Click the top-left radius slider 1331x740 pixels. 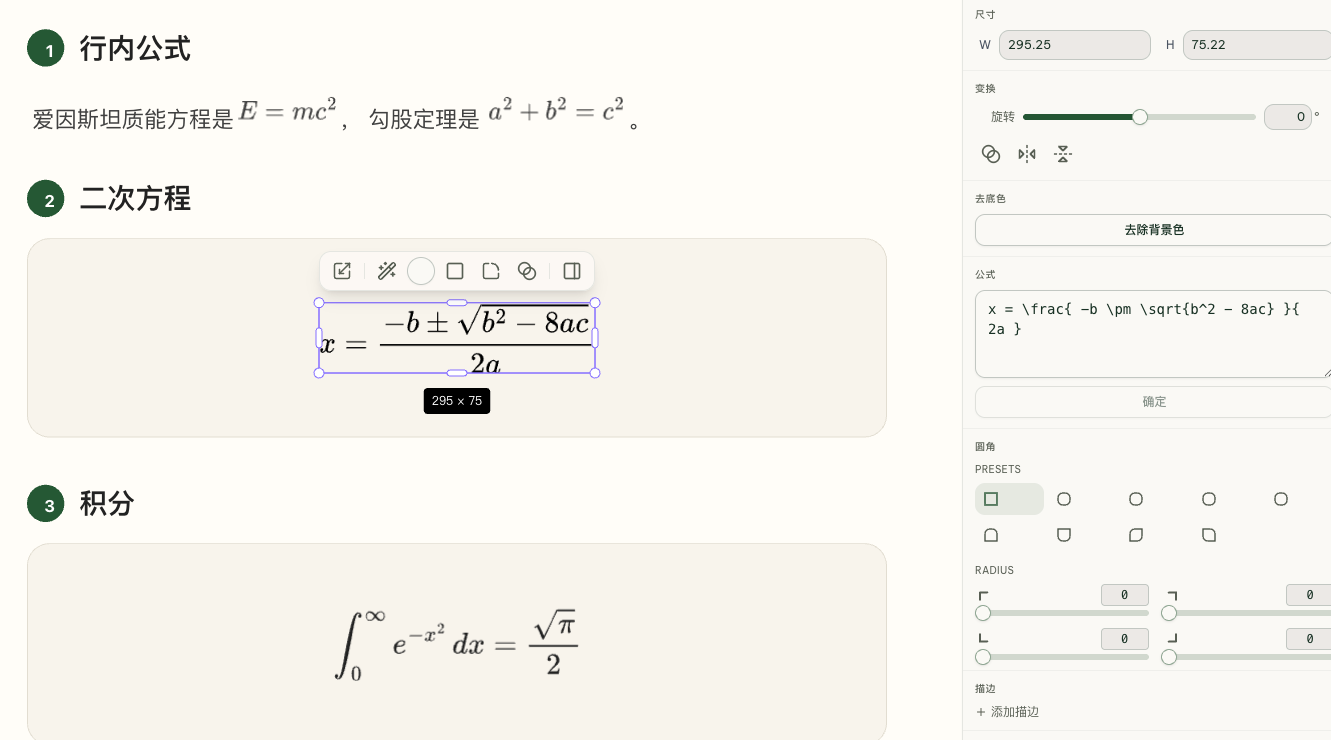1062,613
